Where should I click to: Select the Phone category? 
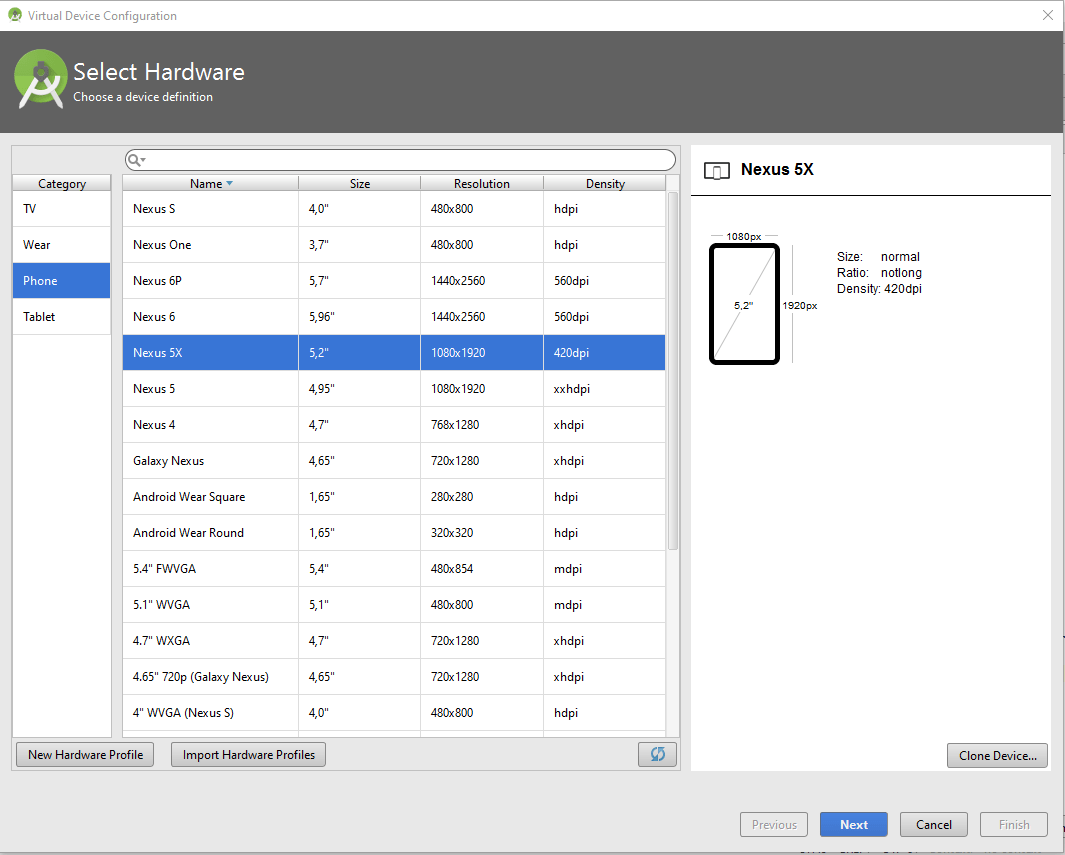pyautogui.click(x=61, y=280)
